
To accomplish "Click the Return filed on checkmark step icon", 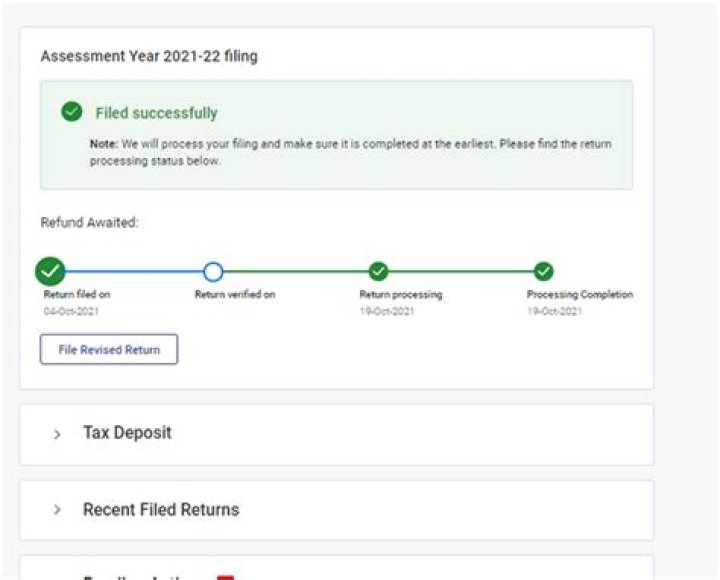I will click(50, 271).
